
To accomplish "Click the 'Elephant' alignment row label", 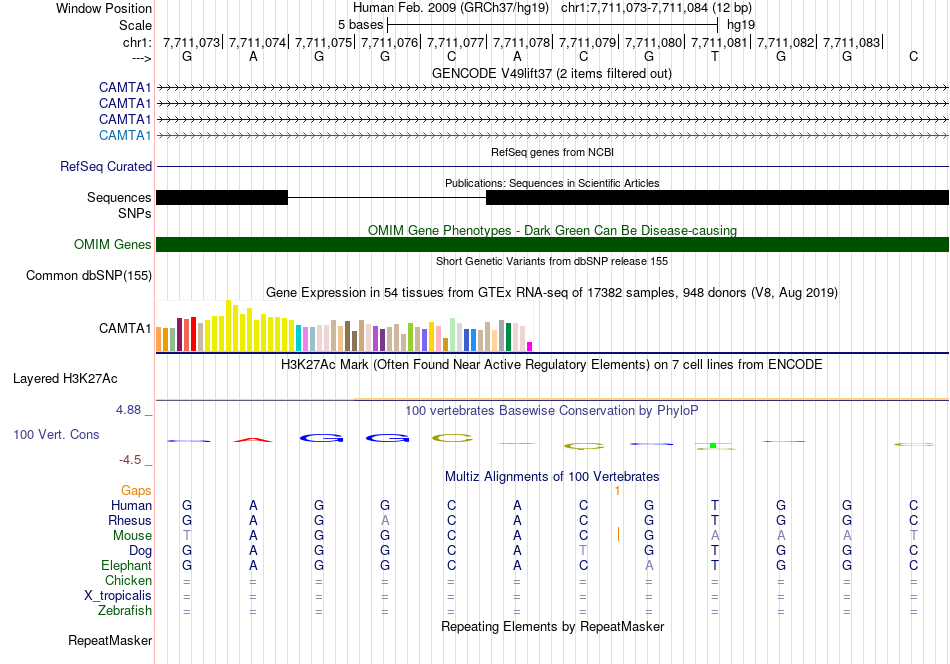I will click(126, 565).
